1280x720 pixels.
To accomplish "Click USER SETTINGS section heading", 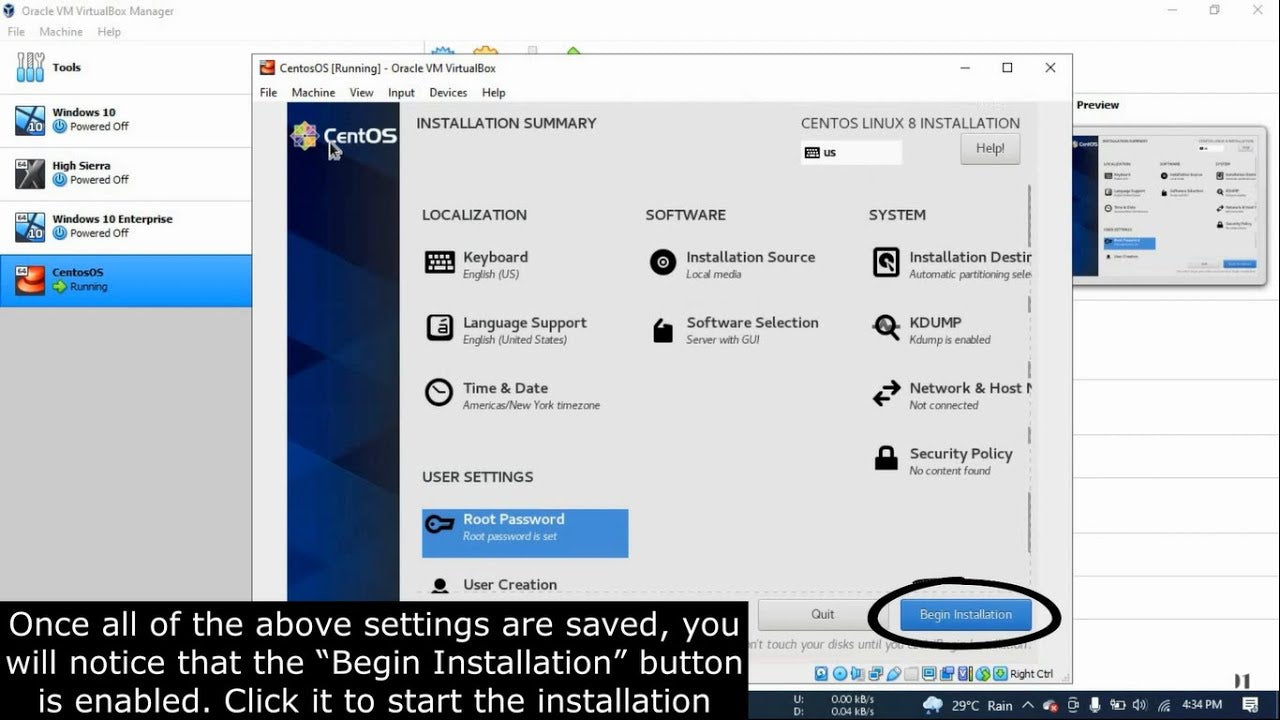I will pyautogui.click(x=477, y=477).
